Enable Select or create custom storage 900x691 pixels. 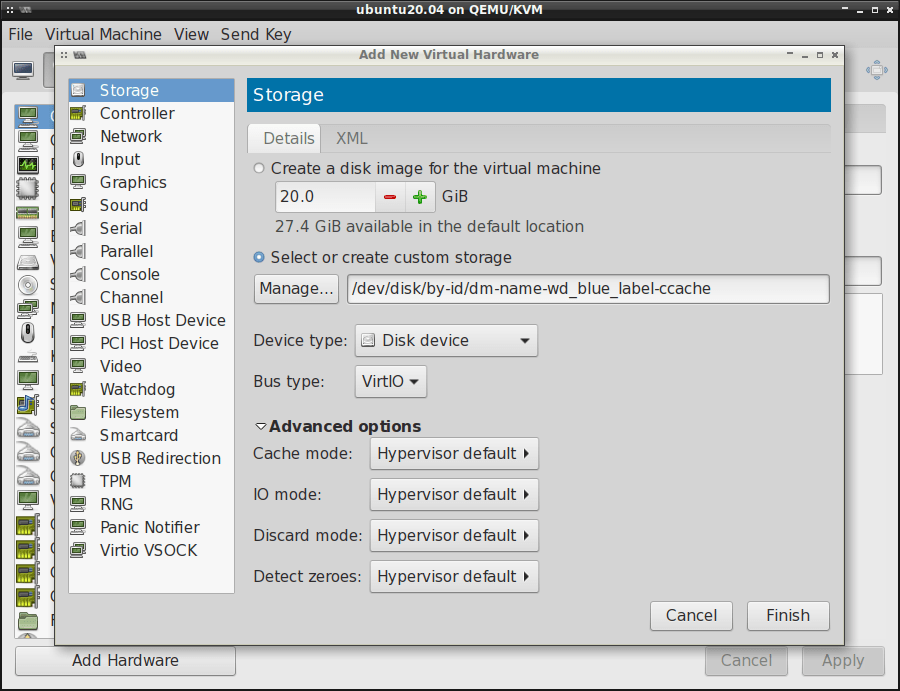(x=258, y=257)
